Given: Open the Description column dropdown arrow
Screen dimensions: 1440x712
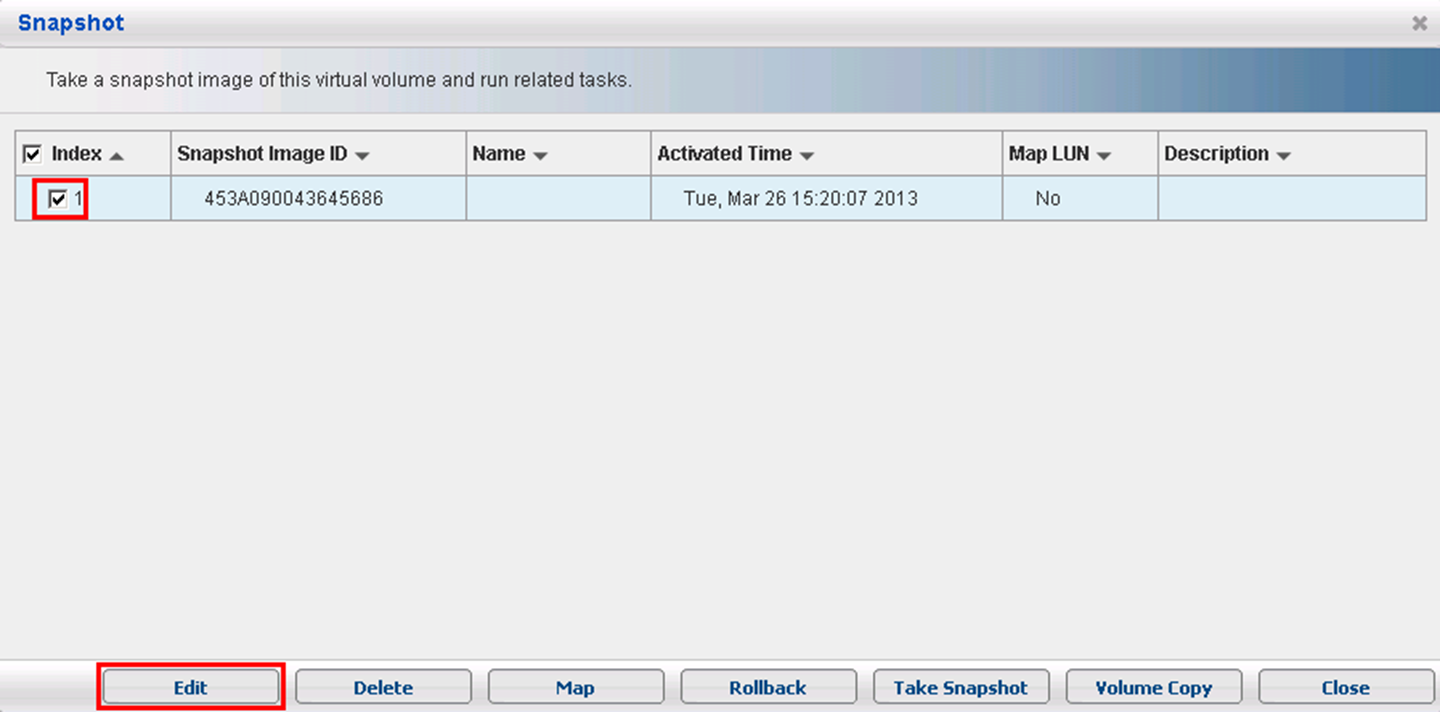Looking at the screenshot, I should click(x=1283, y=156).
